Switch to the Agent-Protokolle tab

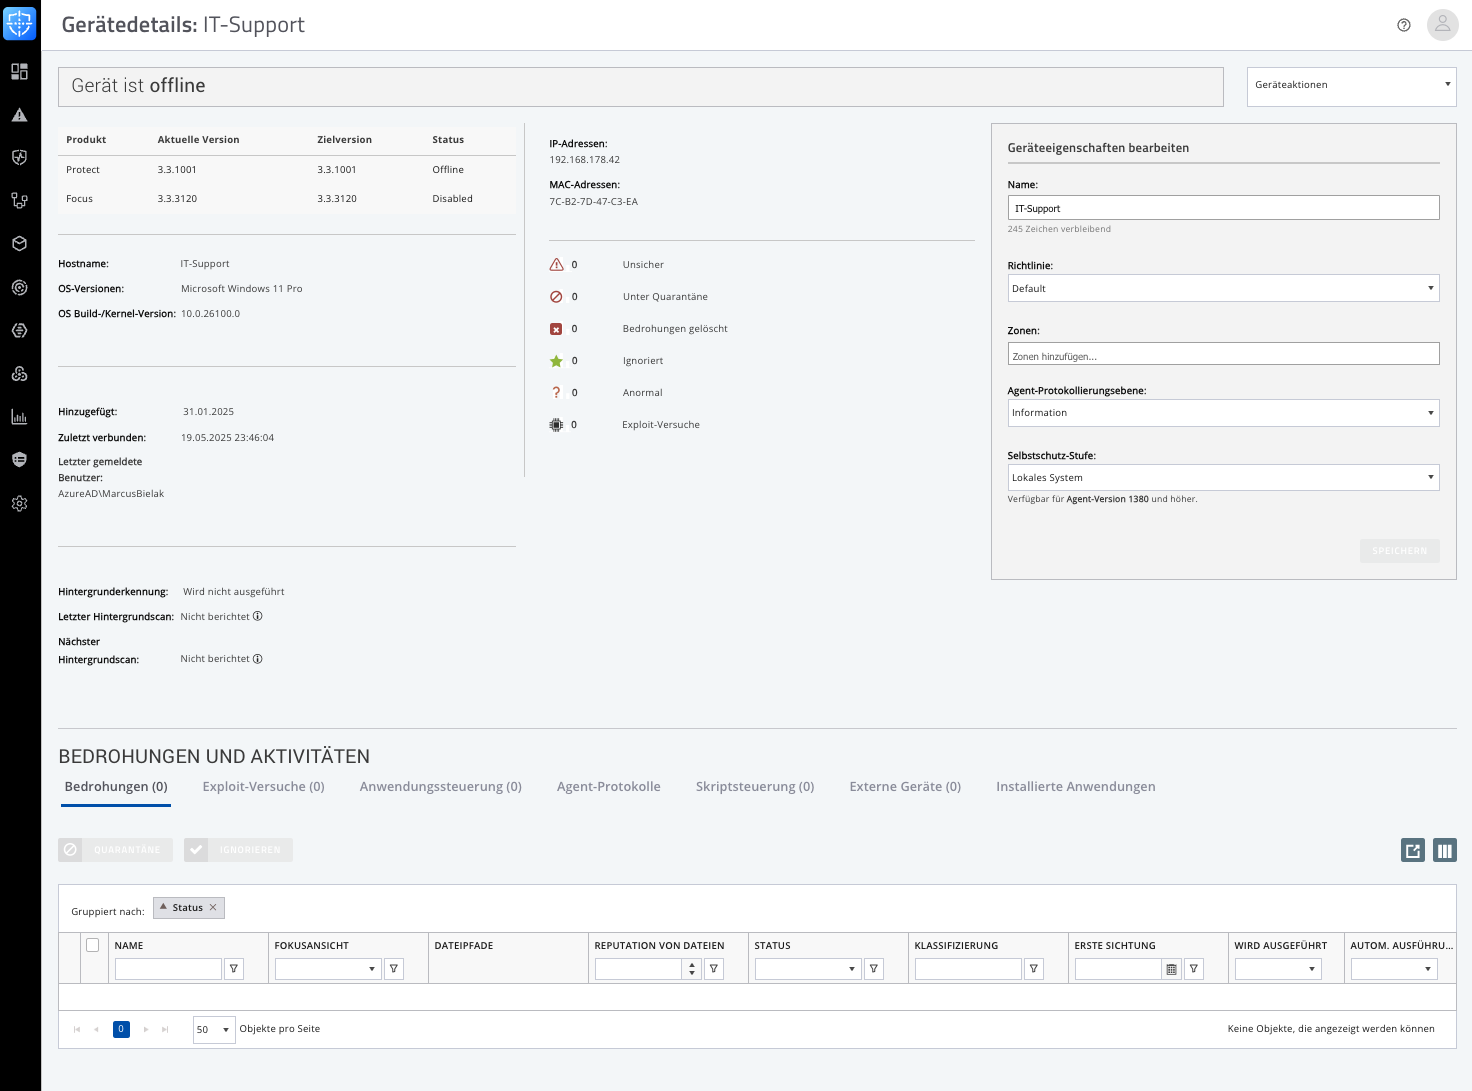click(x=608, y=787)
